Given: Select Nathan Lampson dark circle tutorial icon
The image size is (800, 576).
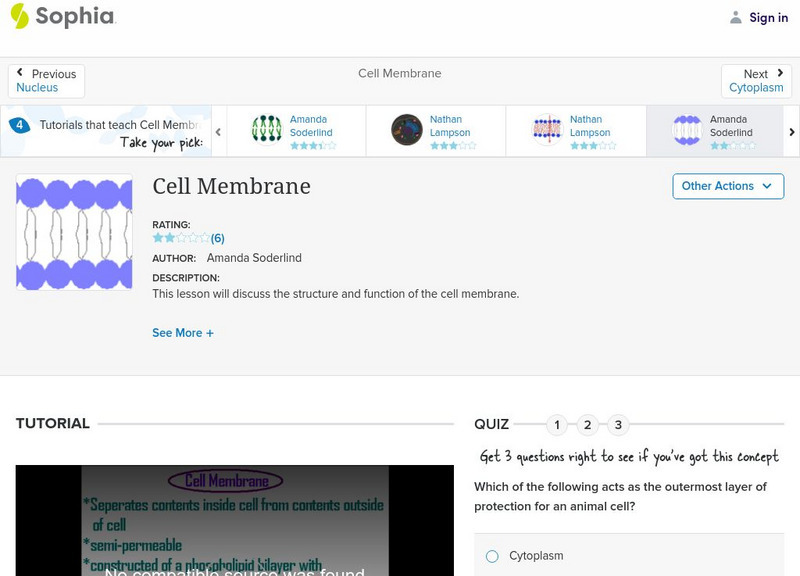Looking at the screenshot, I should (x=407, y=130).
